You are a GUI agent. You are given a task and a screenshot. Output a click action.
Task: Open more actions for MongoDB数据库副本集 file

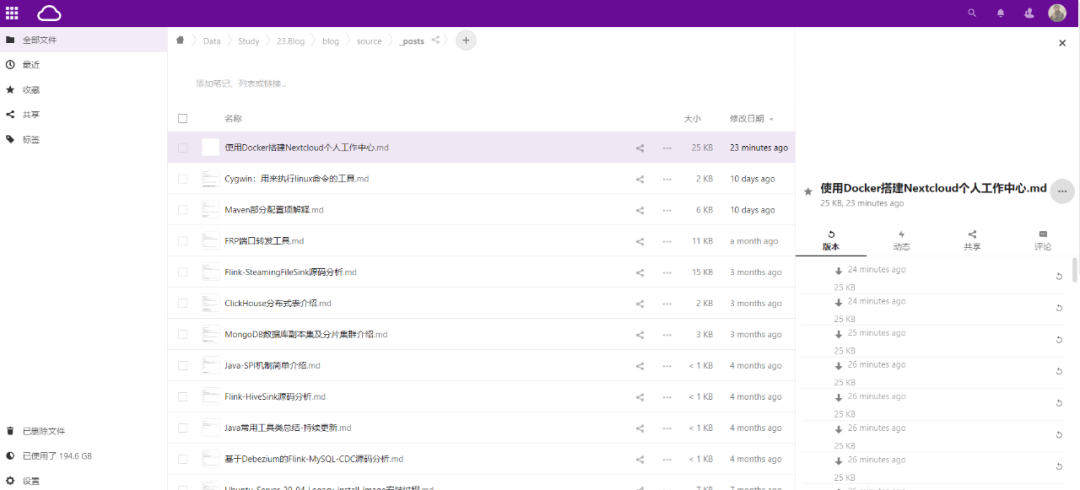tap(667, 334)
